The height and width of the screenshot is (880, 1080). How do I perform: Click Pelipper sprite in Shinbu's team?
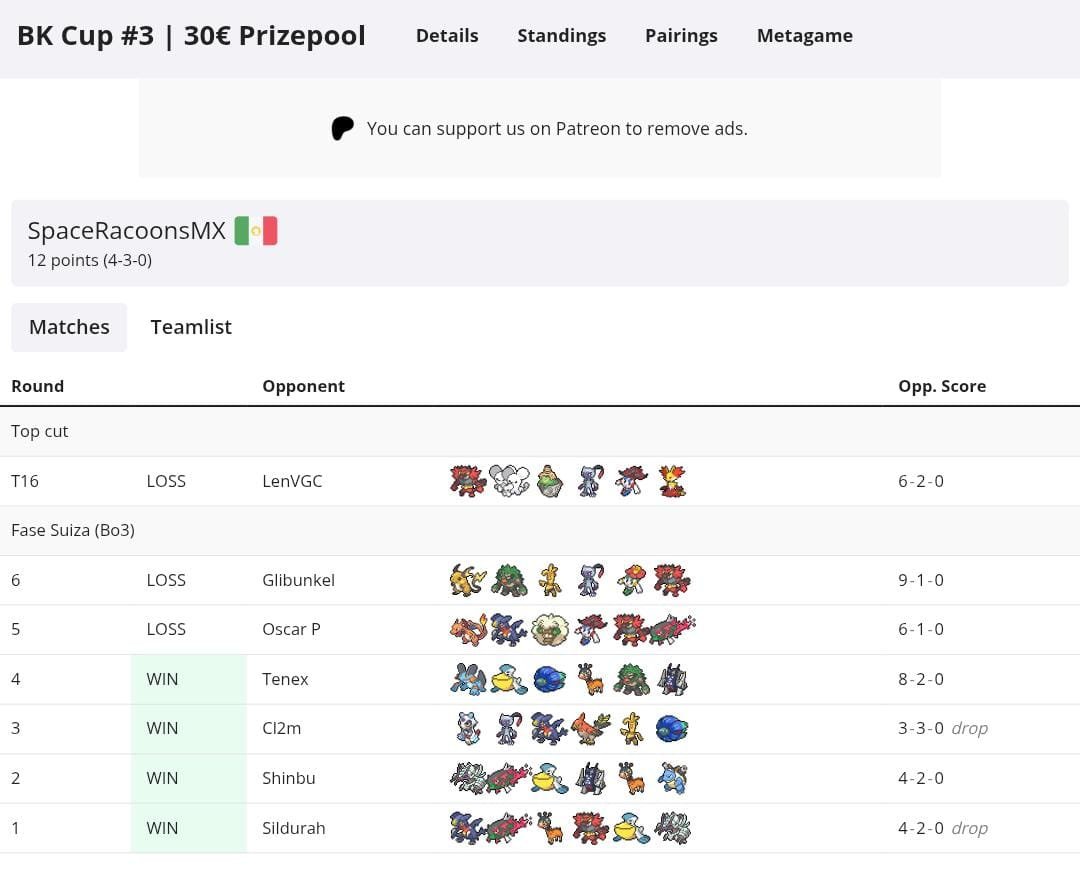coord(550,778)
